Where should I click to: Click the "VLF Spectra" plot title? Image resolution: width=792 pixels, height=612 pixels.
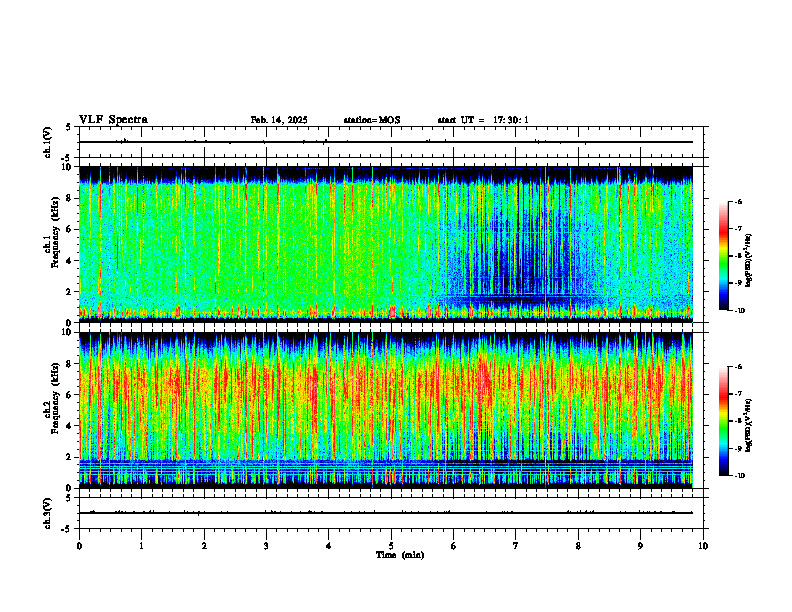113,120
